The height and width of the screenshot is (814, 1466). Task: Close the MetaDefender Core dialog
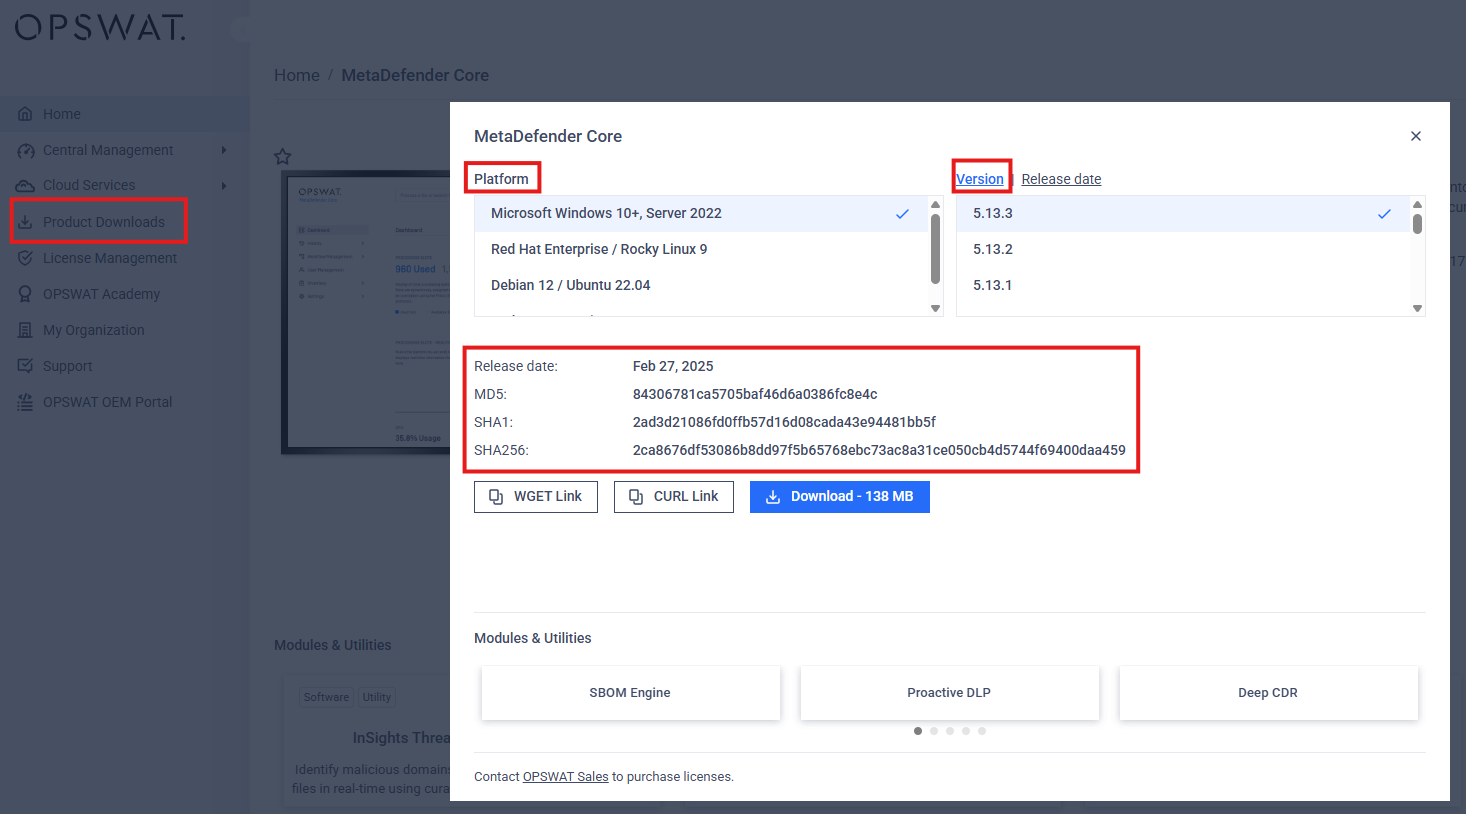tap(1416, 136)
